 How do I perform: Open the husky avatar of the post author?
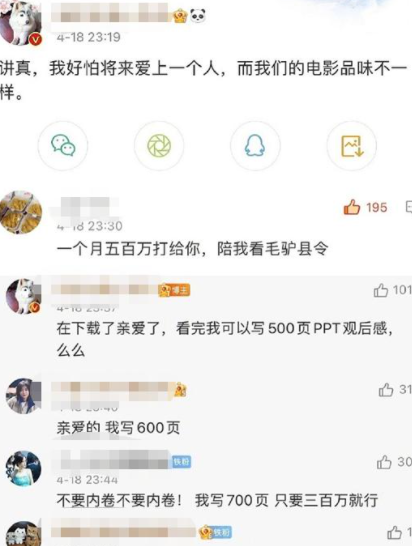22,24
